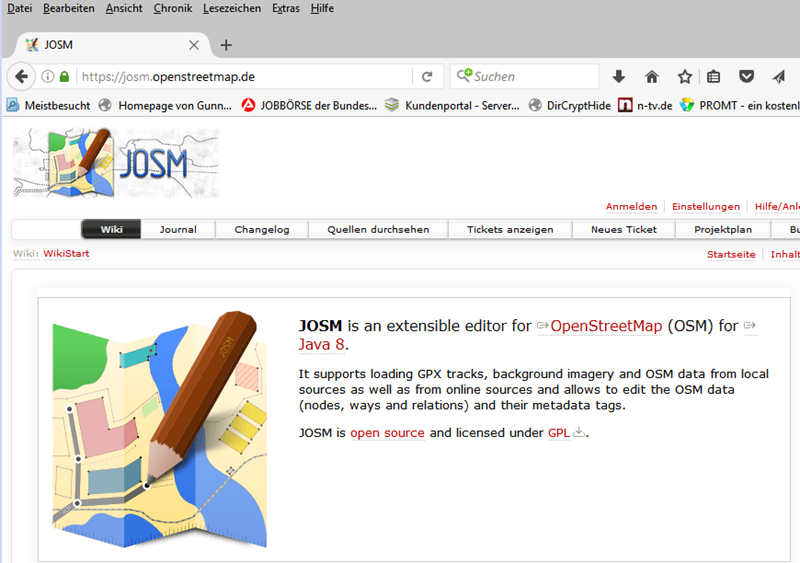Open the PROMT bookmark
This screenshot has width=800, height=563.
(740, 106)
